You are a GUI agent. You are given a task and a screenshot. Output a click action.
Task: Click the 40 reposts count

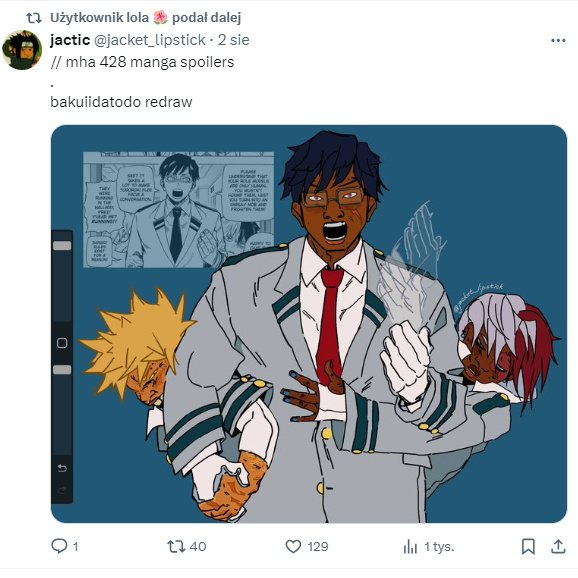198,546
